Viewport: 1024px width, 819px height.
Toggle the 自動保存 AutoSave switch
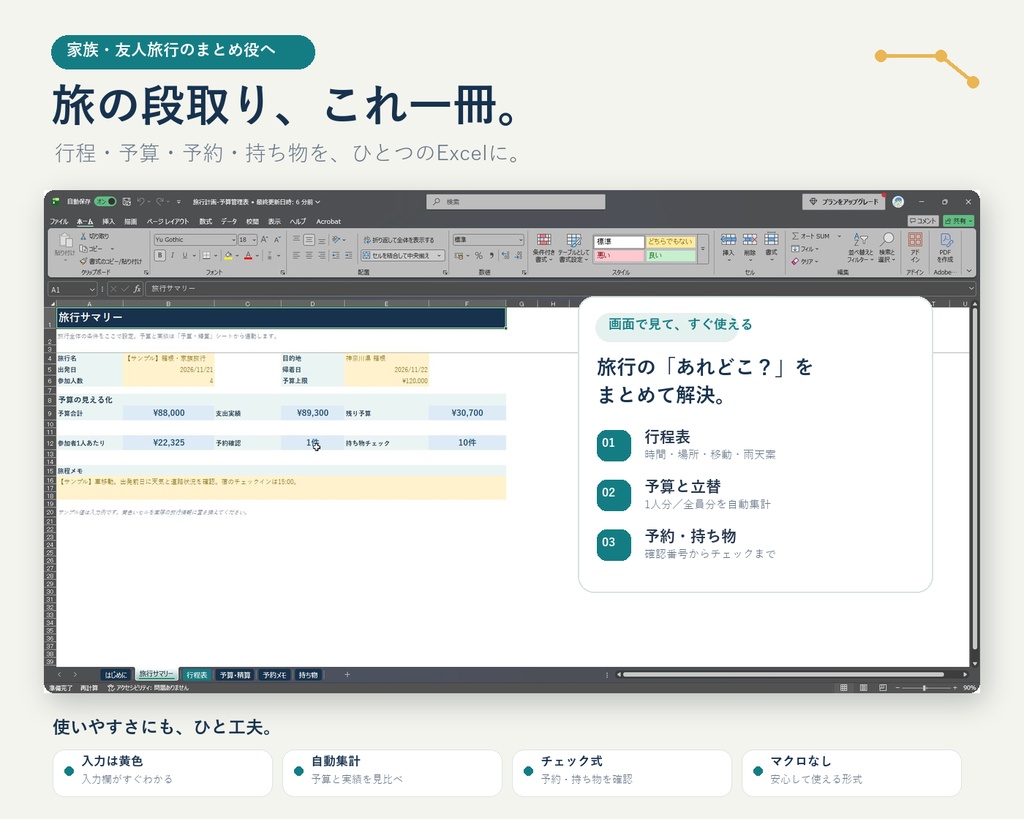point(105,202)
